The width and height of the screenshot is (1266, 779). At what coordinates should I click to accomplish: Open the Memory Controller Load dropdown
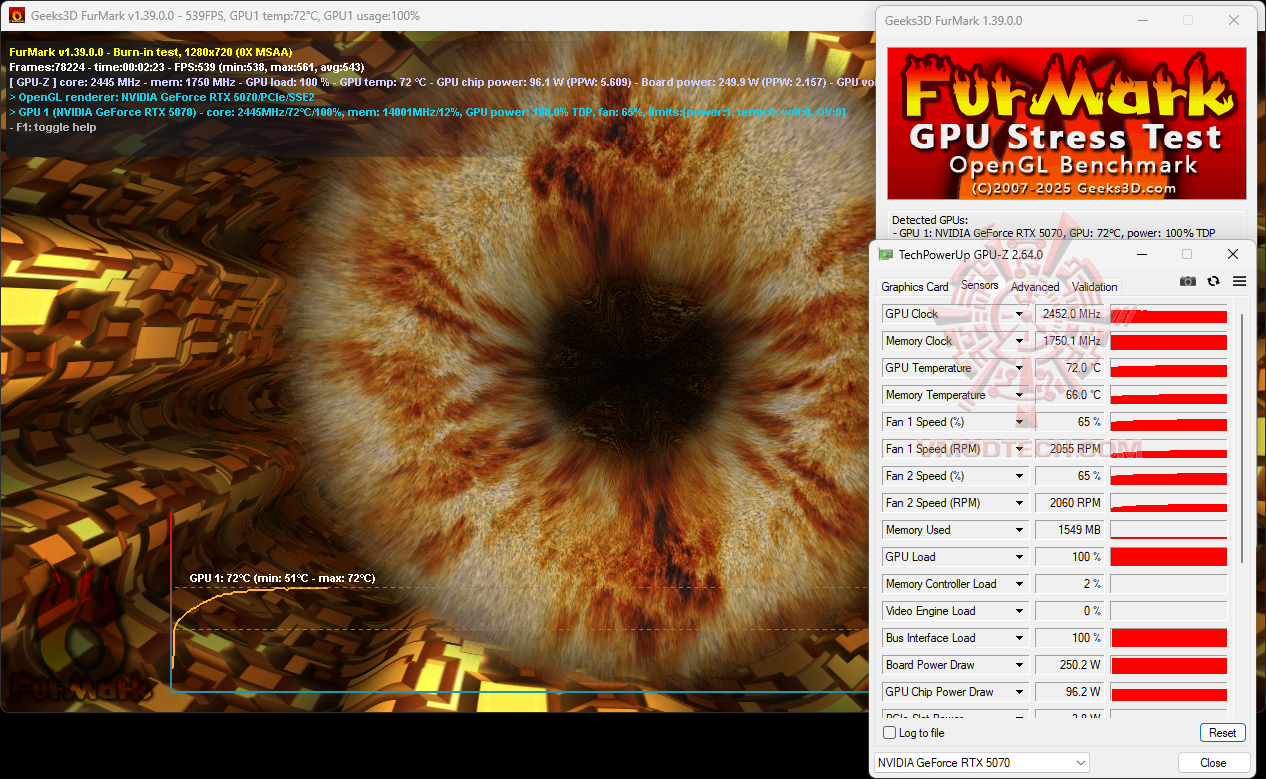(1019, 584)
